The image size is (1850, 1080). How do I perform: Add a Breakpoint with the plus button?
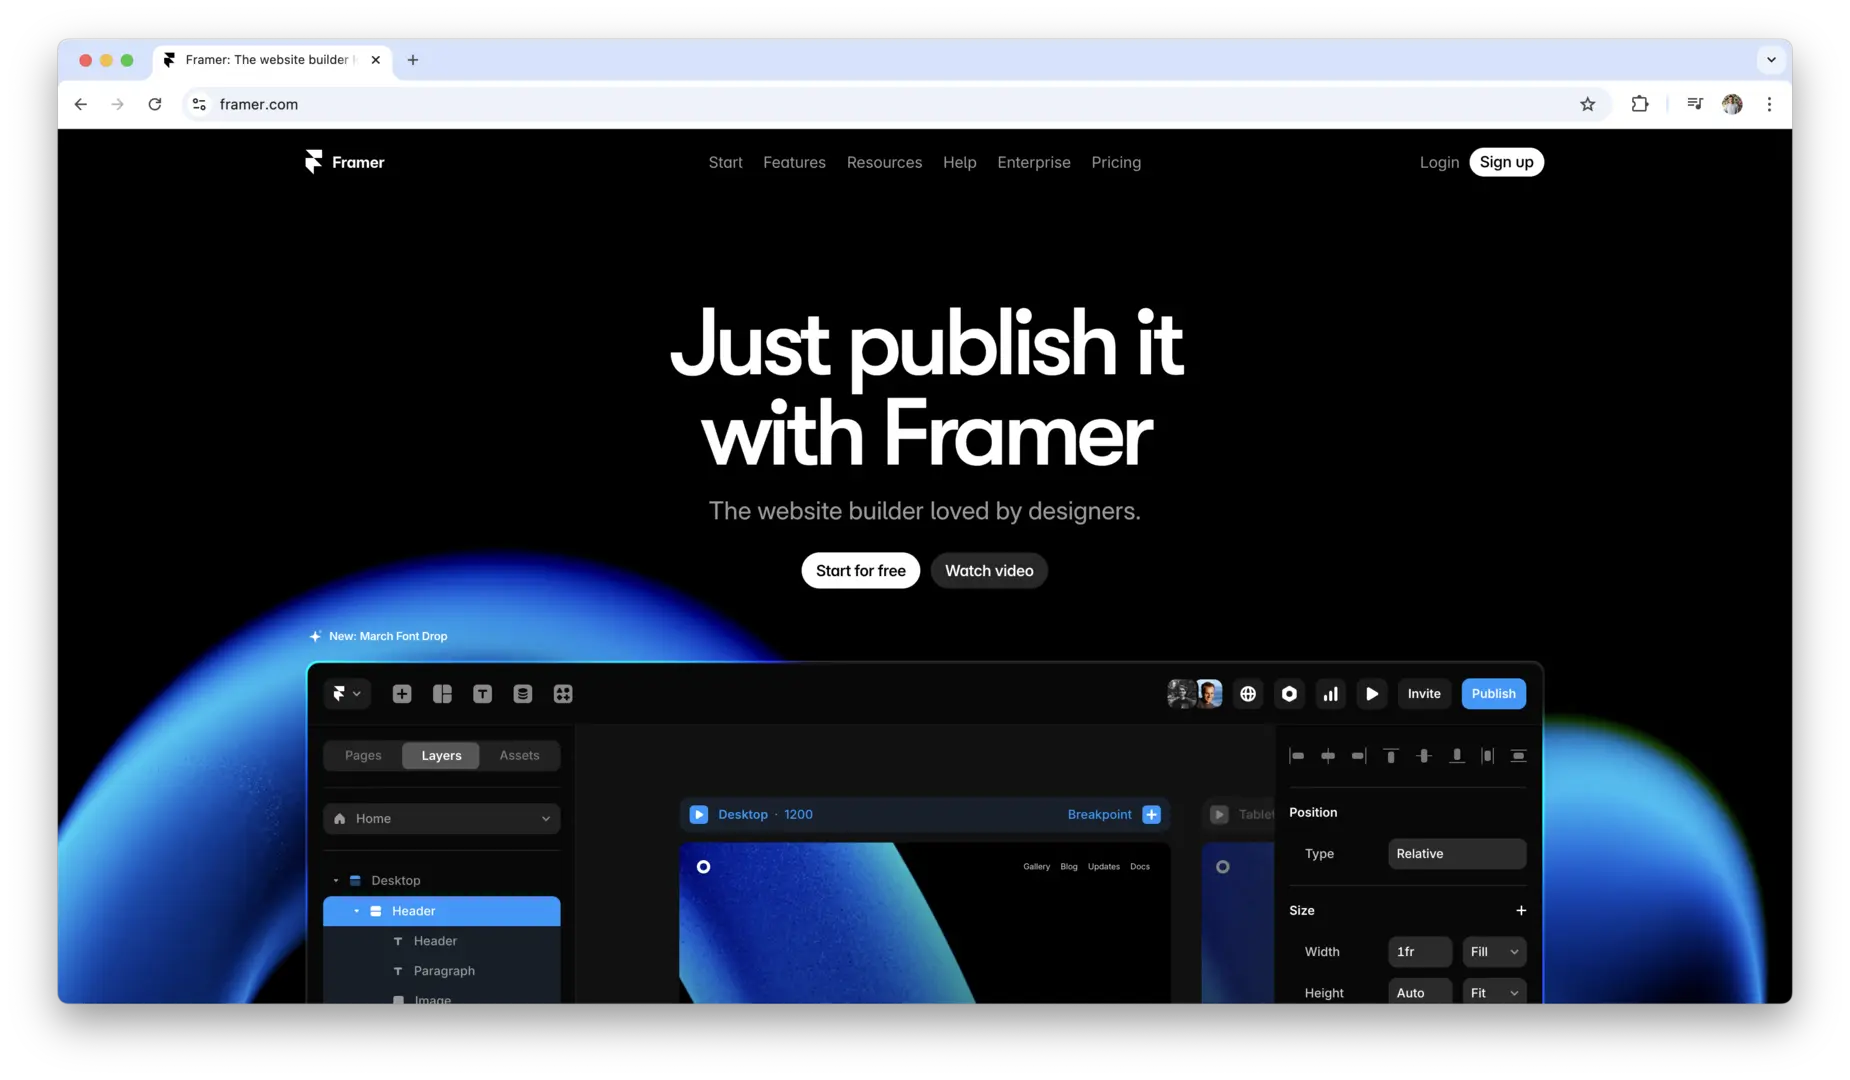1152,814
